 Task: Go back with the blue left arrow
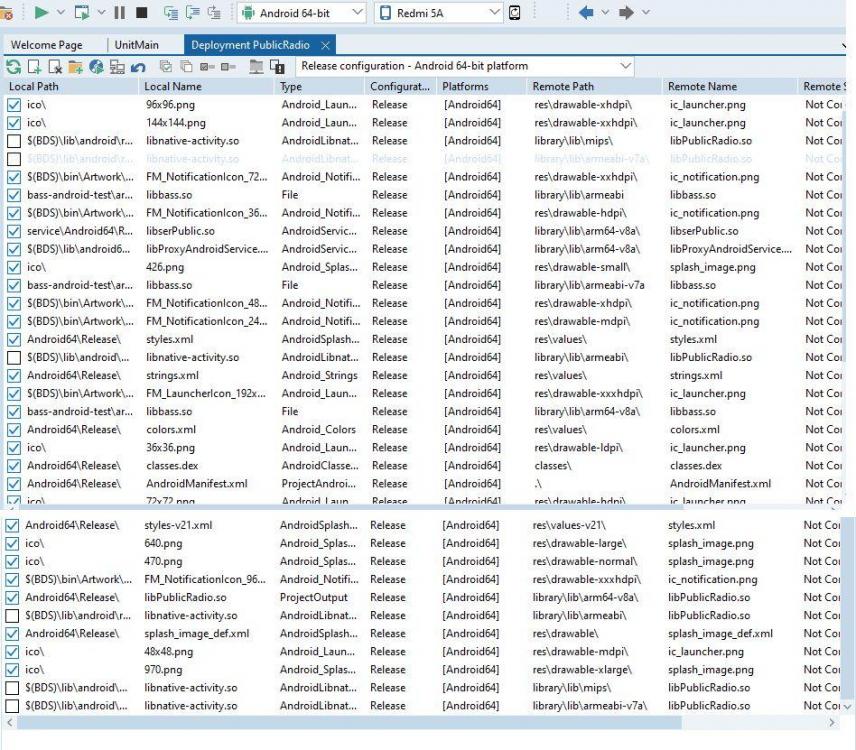click(x=586, y=12)
